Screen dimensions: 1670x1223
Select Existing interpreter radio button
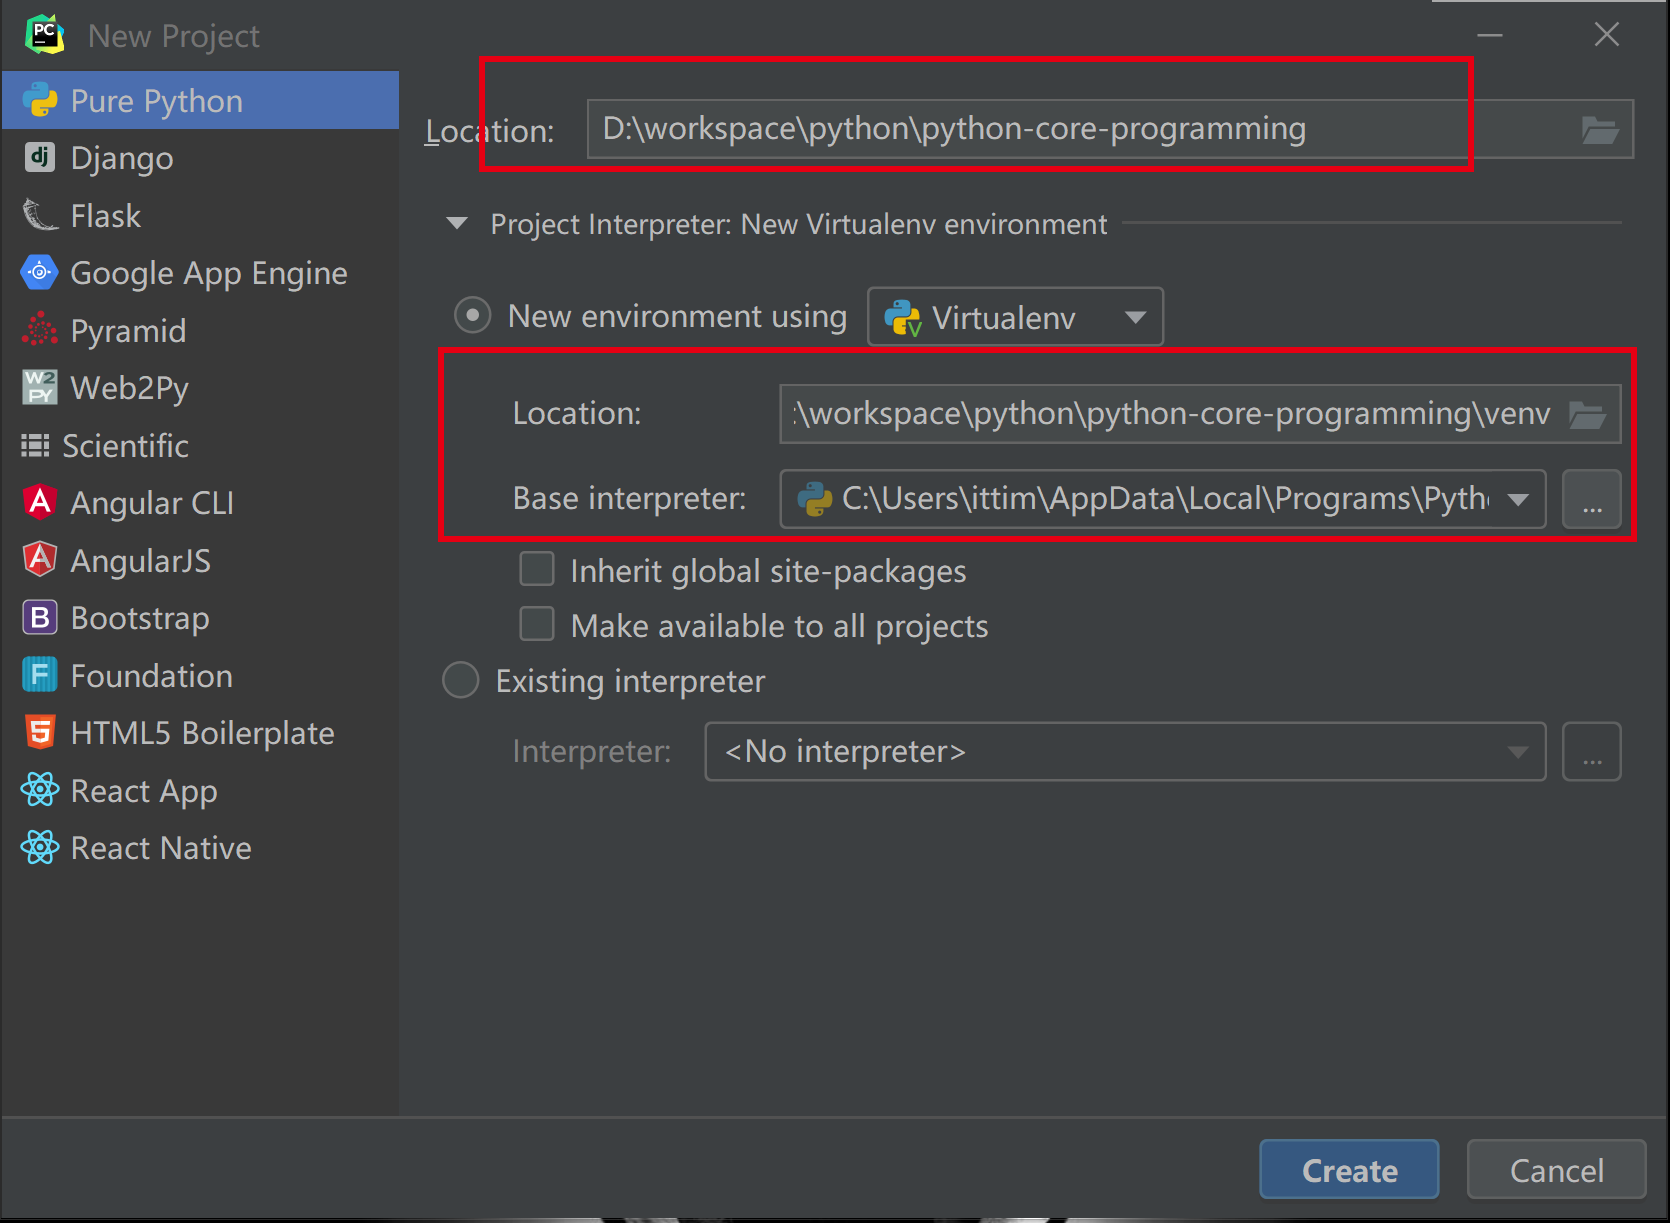(461, 681)
